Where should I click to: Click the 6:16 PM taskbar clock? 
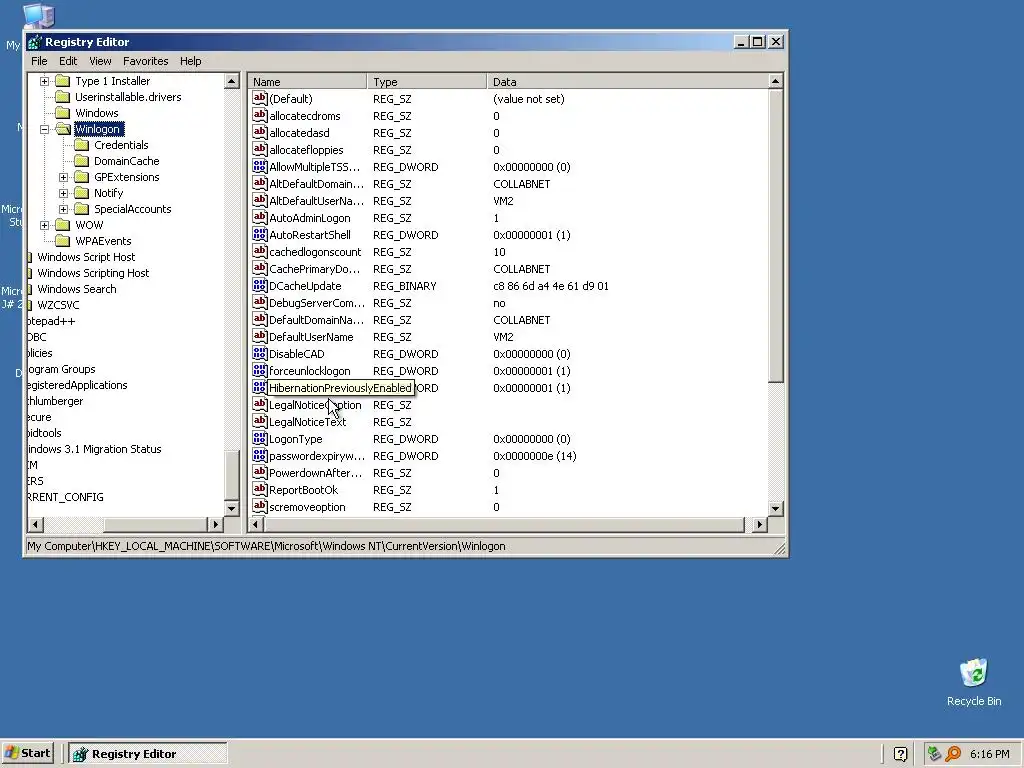tap(989, 754)
